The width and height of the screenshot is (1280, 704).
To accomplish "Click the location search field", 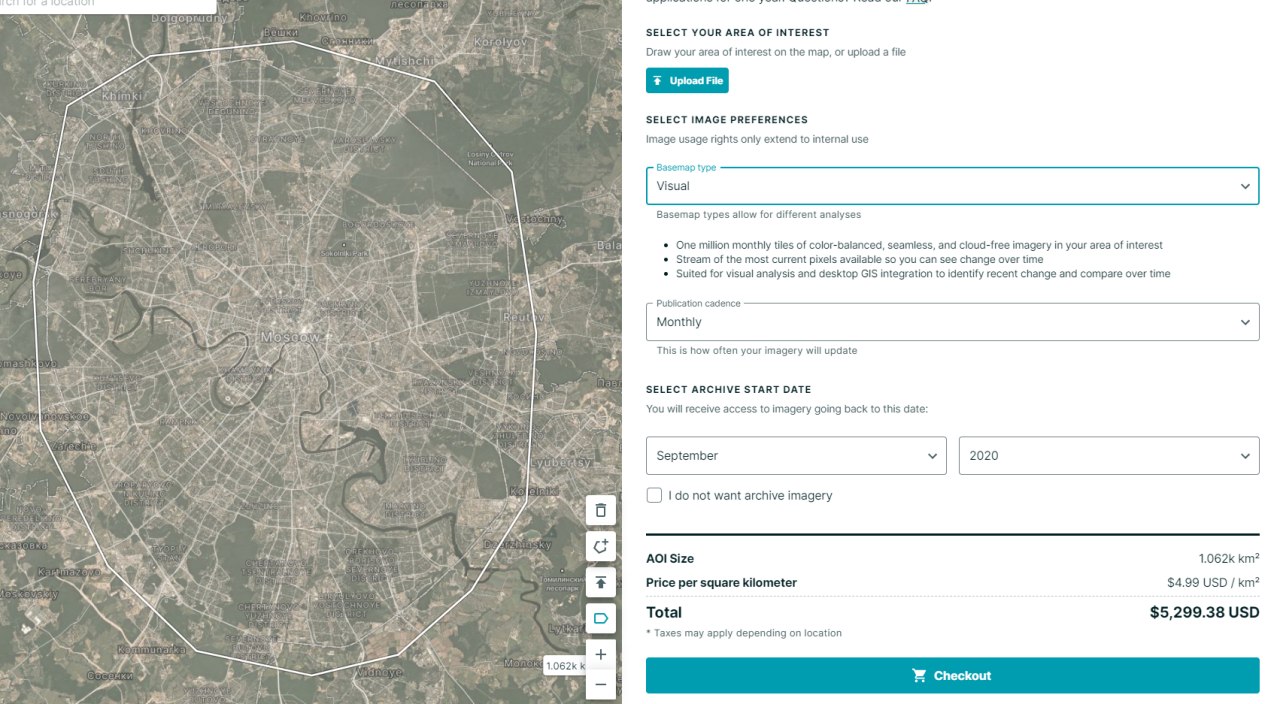I will pos(108,5).
